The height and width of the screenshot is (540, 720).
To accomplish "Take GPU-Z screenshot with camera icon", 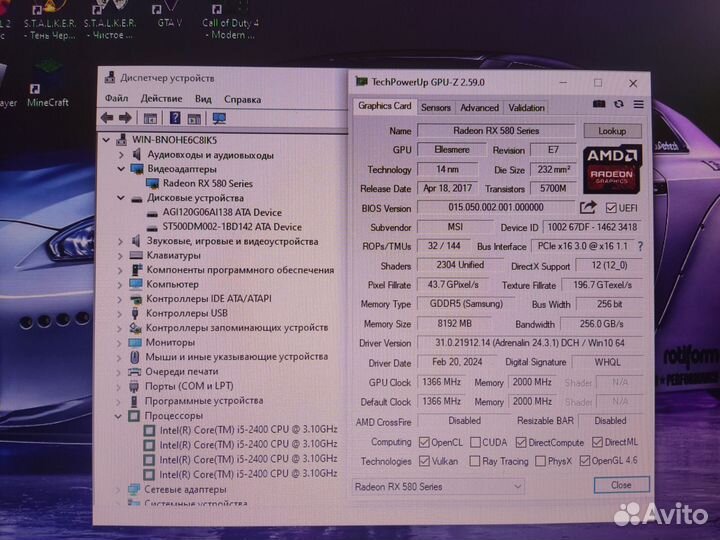I will pos(599,104).
